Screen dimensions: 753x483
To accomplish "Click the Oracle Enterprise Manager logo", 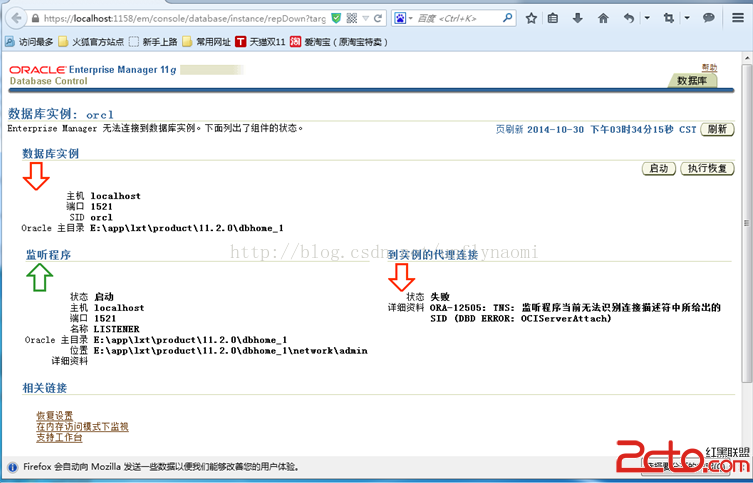I will (93, 70).
